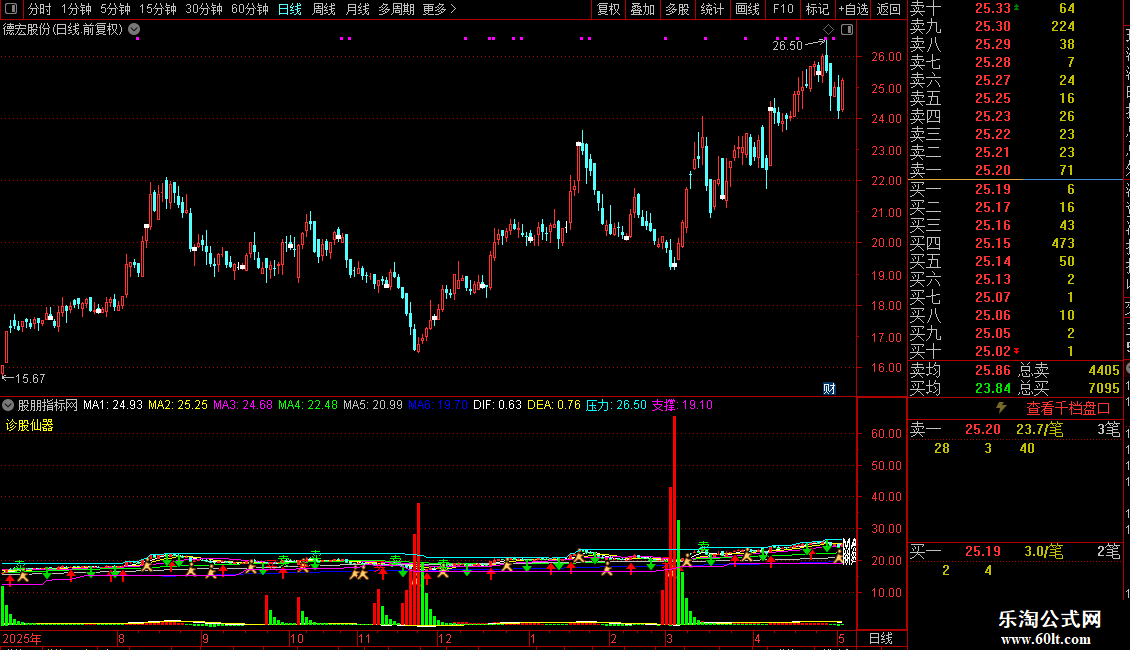Click the 卖一 detail 23.7/笔 value
The width and height of the screenshot is (1130, 650).
[1039, 429]
